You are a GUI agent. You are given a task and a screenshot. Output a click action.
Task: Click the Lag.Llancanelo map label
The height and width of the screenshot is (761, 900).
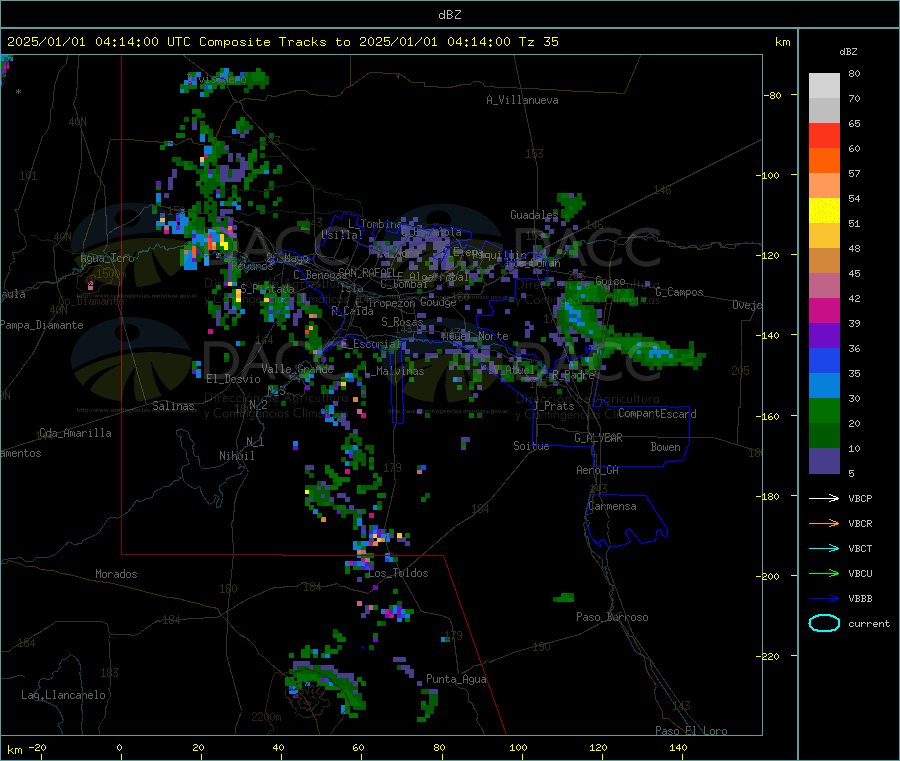pyautogui.click(x=63, y=695)
